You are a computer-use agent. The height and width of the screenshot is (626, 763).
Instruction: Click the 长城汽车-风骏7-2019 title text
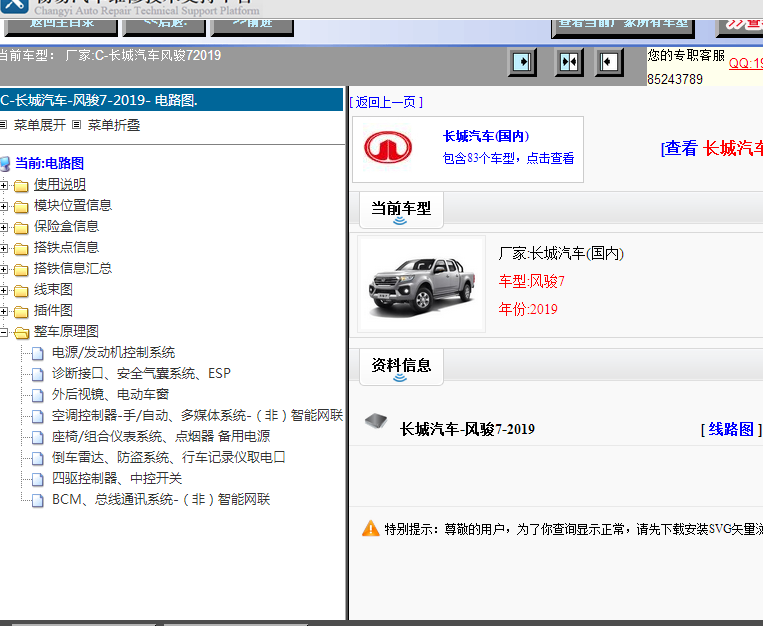pos(467,429)
